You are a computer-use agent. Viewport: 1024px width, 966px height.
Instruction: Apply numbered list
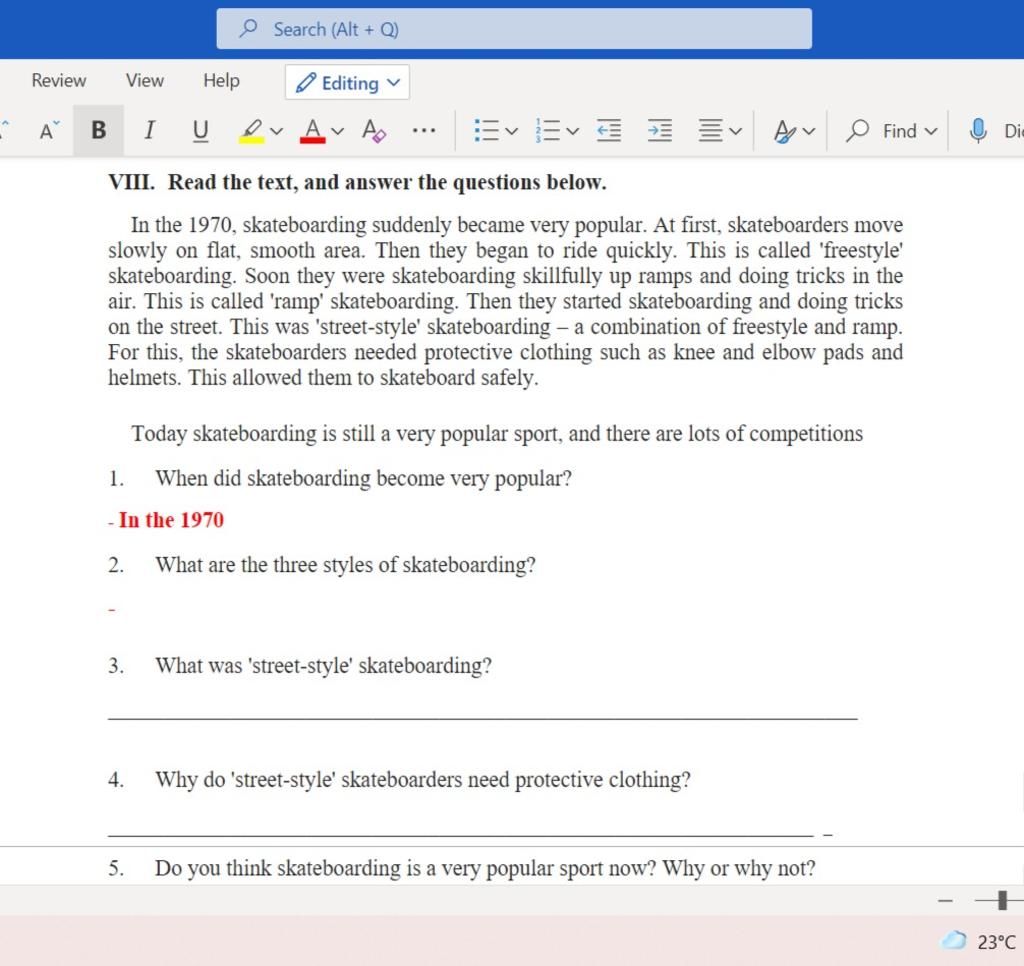point(547,131)
